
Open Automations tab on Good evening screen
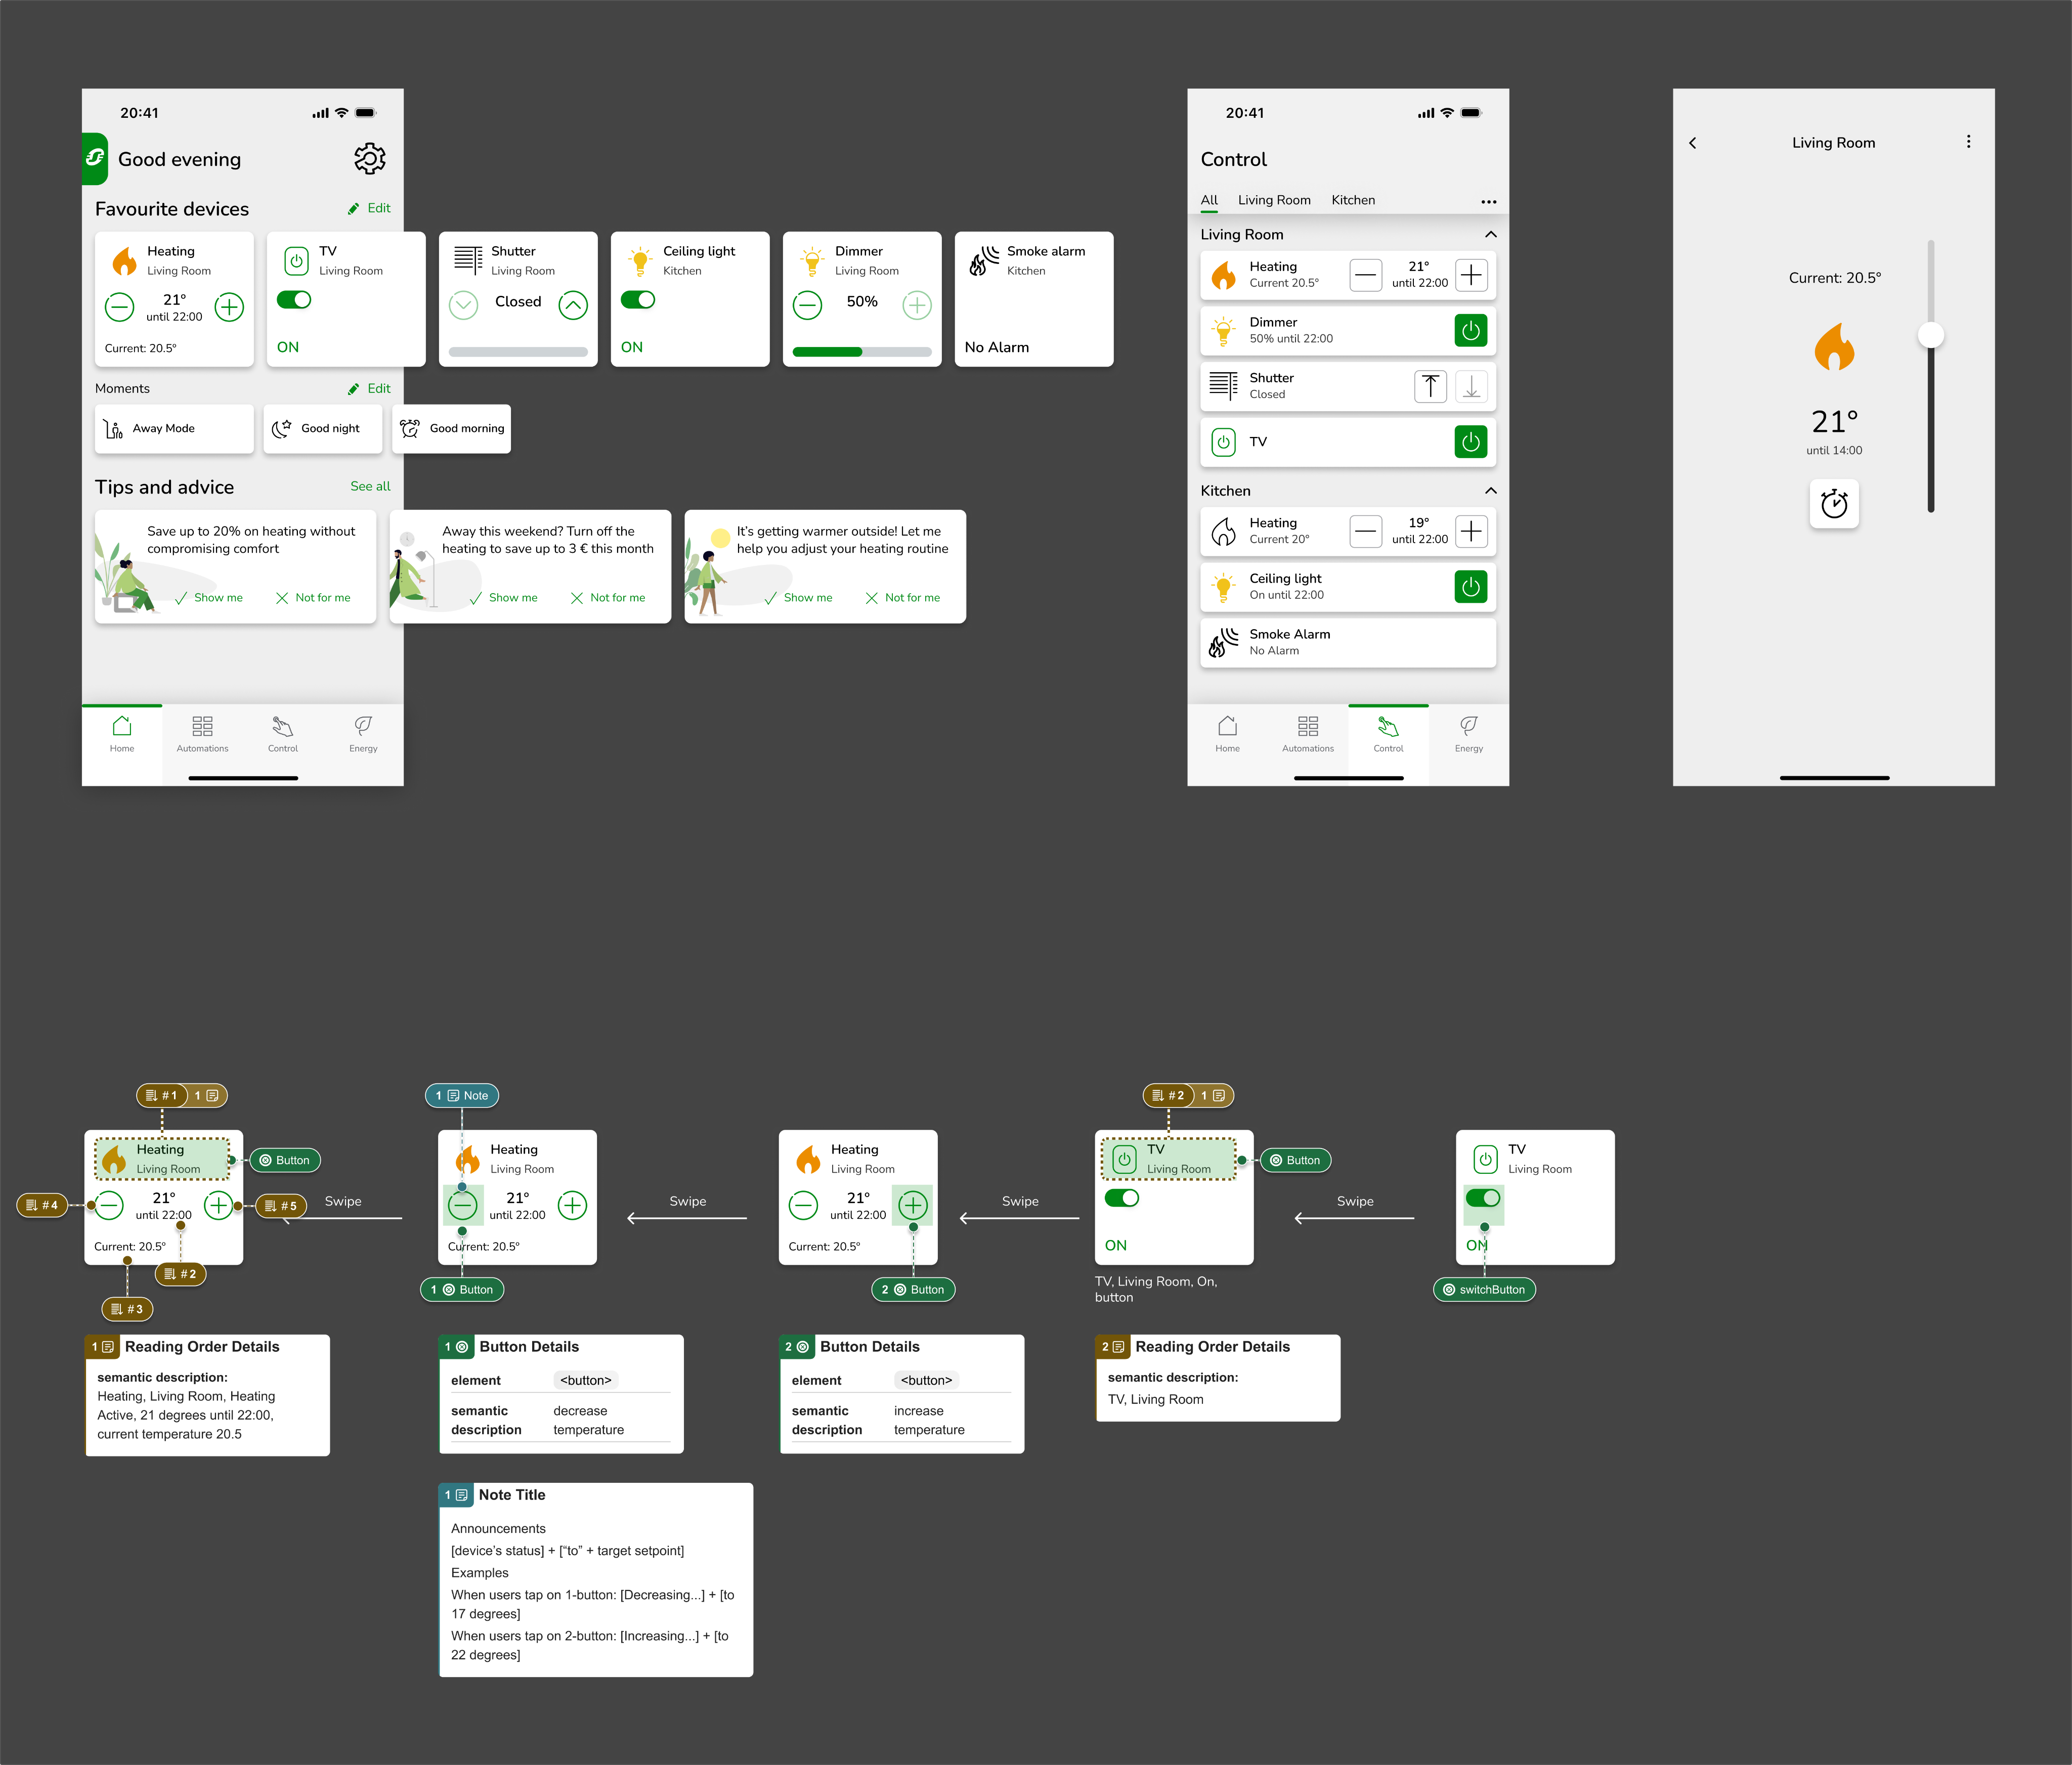click(202, 734)
